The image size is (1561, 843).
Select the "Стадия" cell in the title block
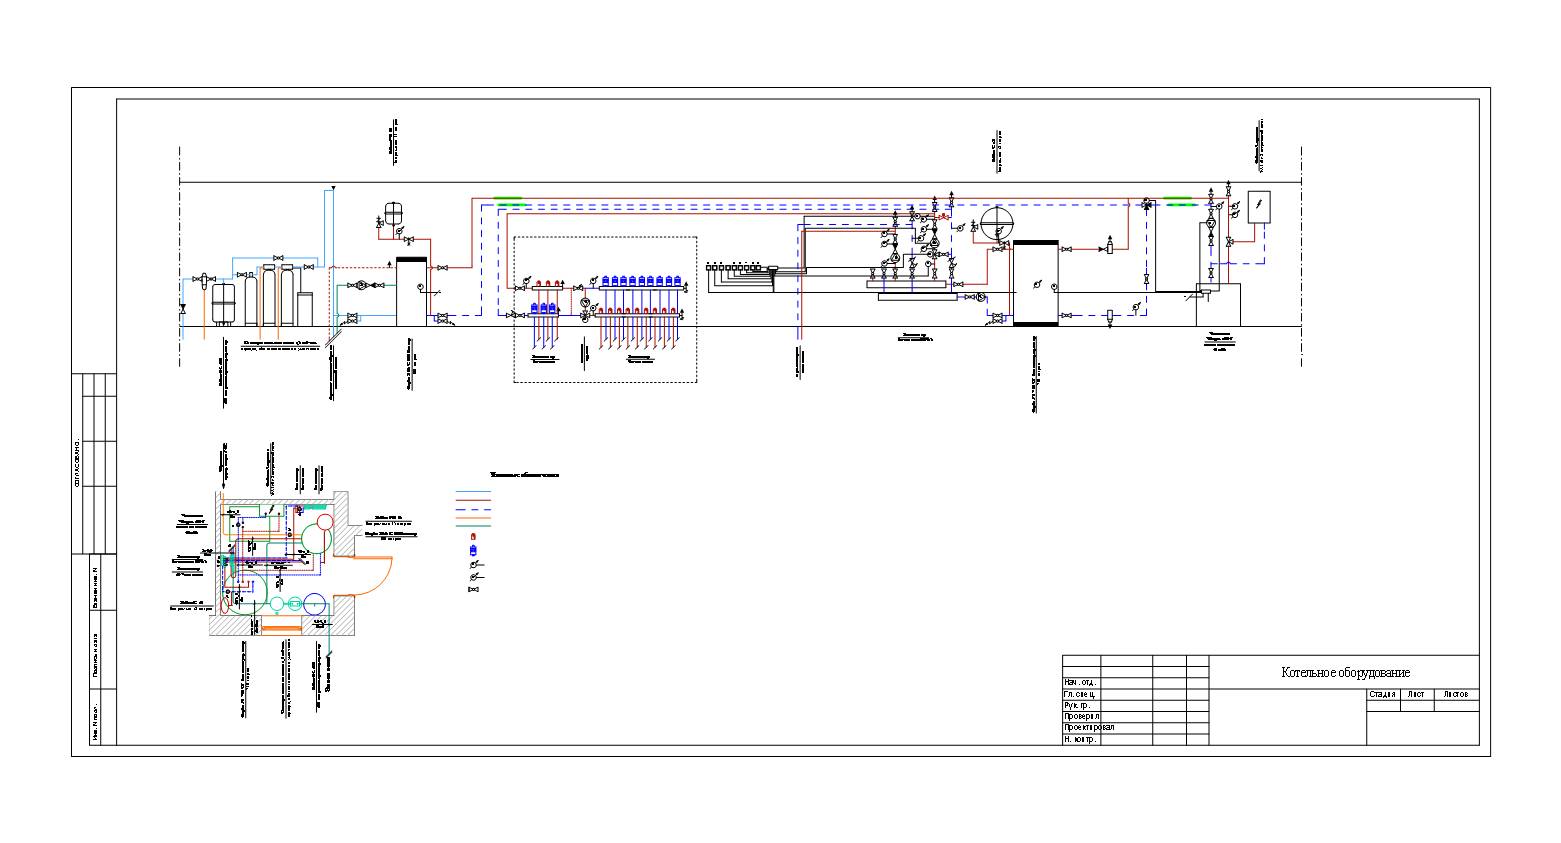(1383, 694)
